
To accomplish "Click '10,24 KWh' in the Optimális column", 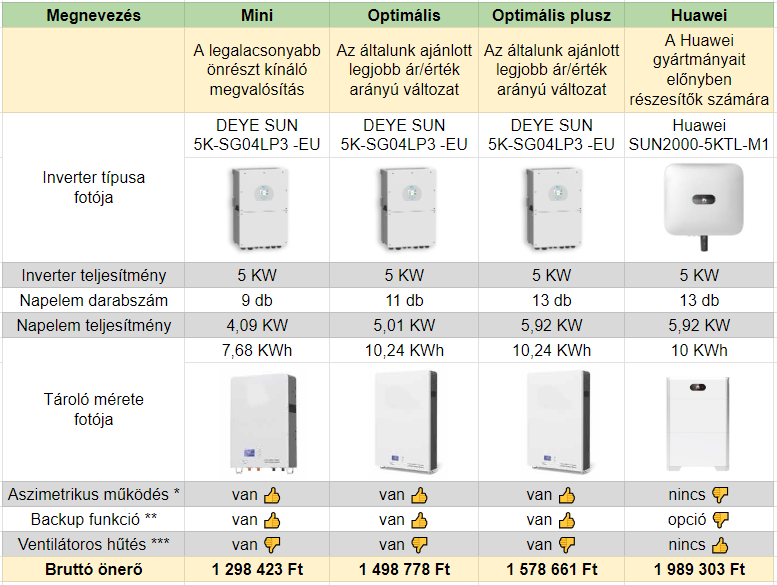I will tap(404, 351).
